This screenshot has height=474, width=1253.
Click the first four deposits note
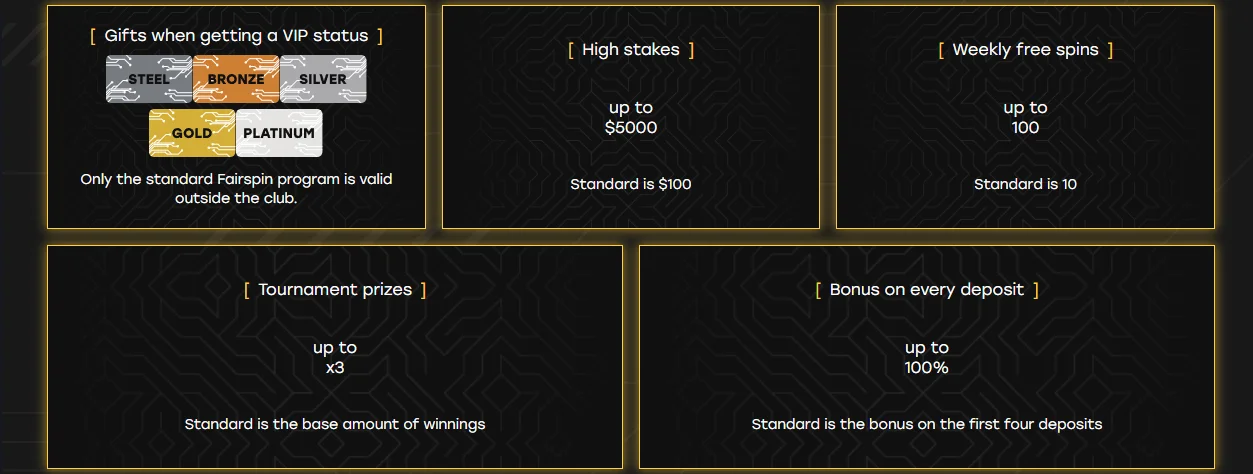point(927,424)
